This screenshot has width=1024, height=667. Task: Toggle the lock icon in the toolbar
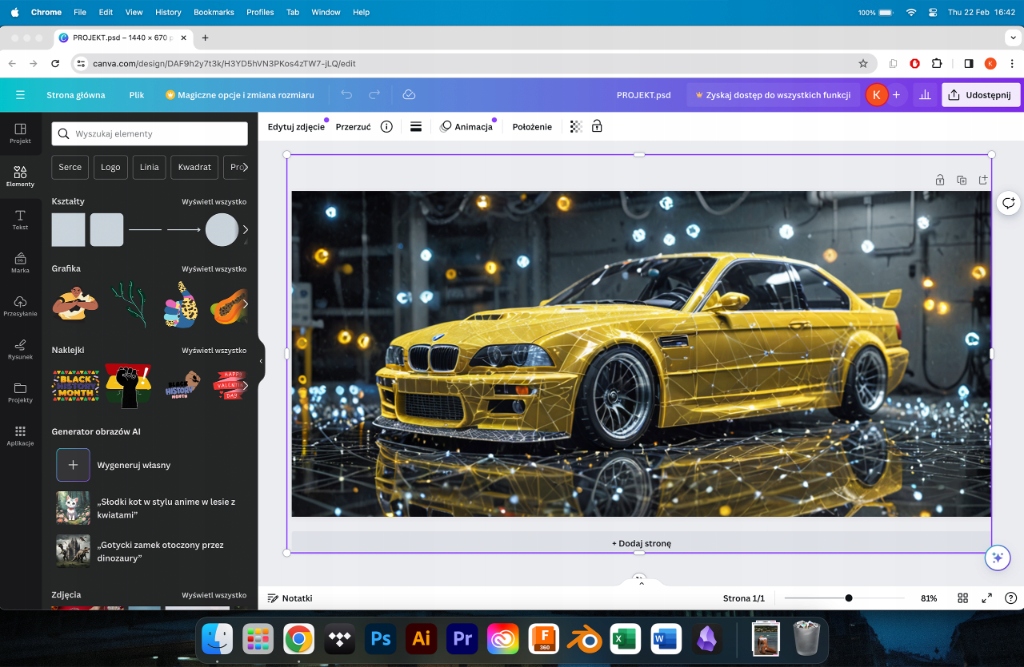click(597, 127)
